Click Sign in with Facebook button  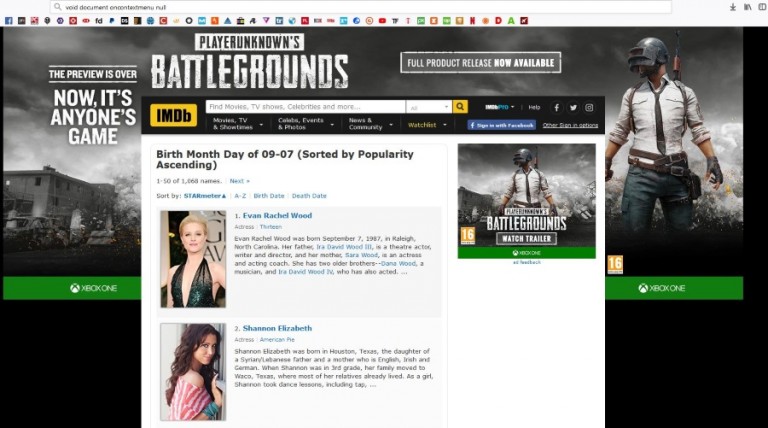pos(502,125)
